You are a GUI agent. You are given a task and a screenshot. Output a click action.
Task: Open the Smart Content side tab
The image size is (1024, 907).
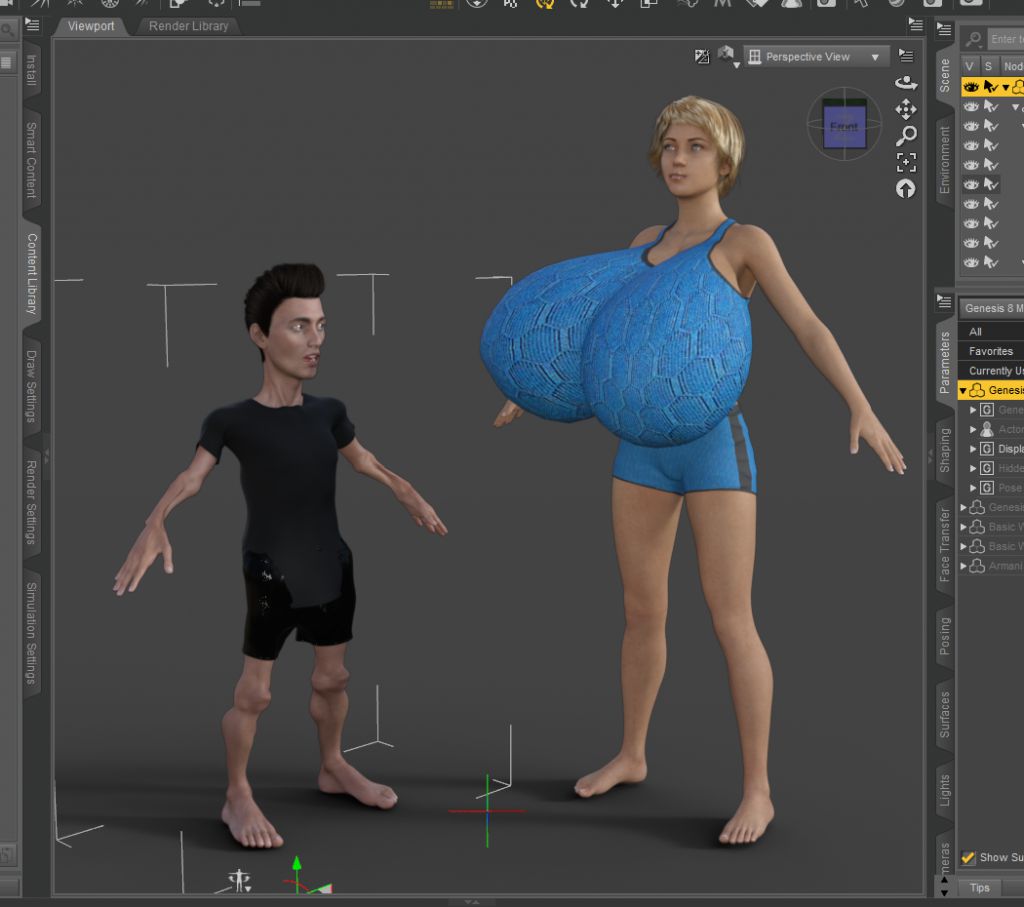point(31,160)
